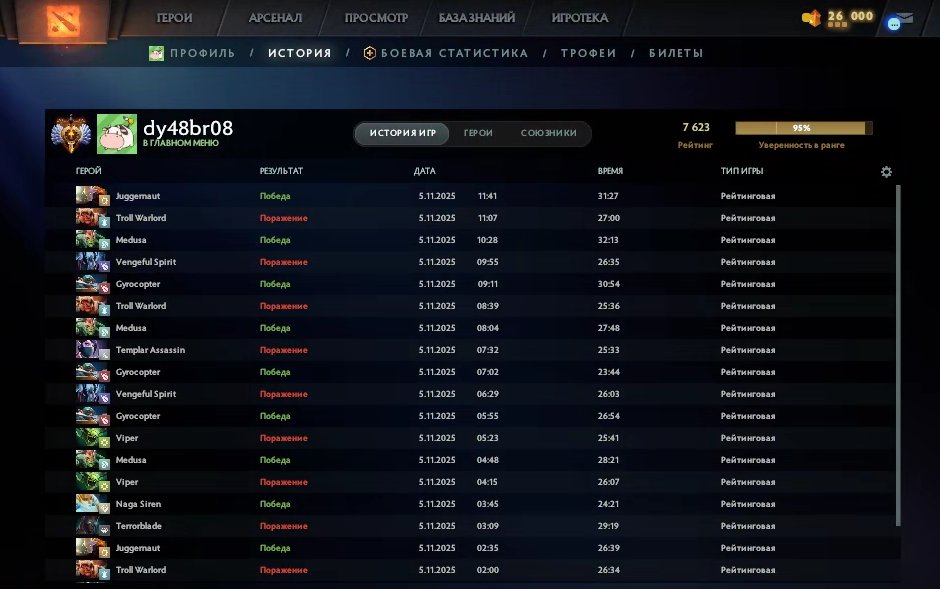
Task: Sort by the Тип игры column header
Action: [x=742, y=171]
